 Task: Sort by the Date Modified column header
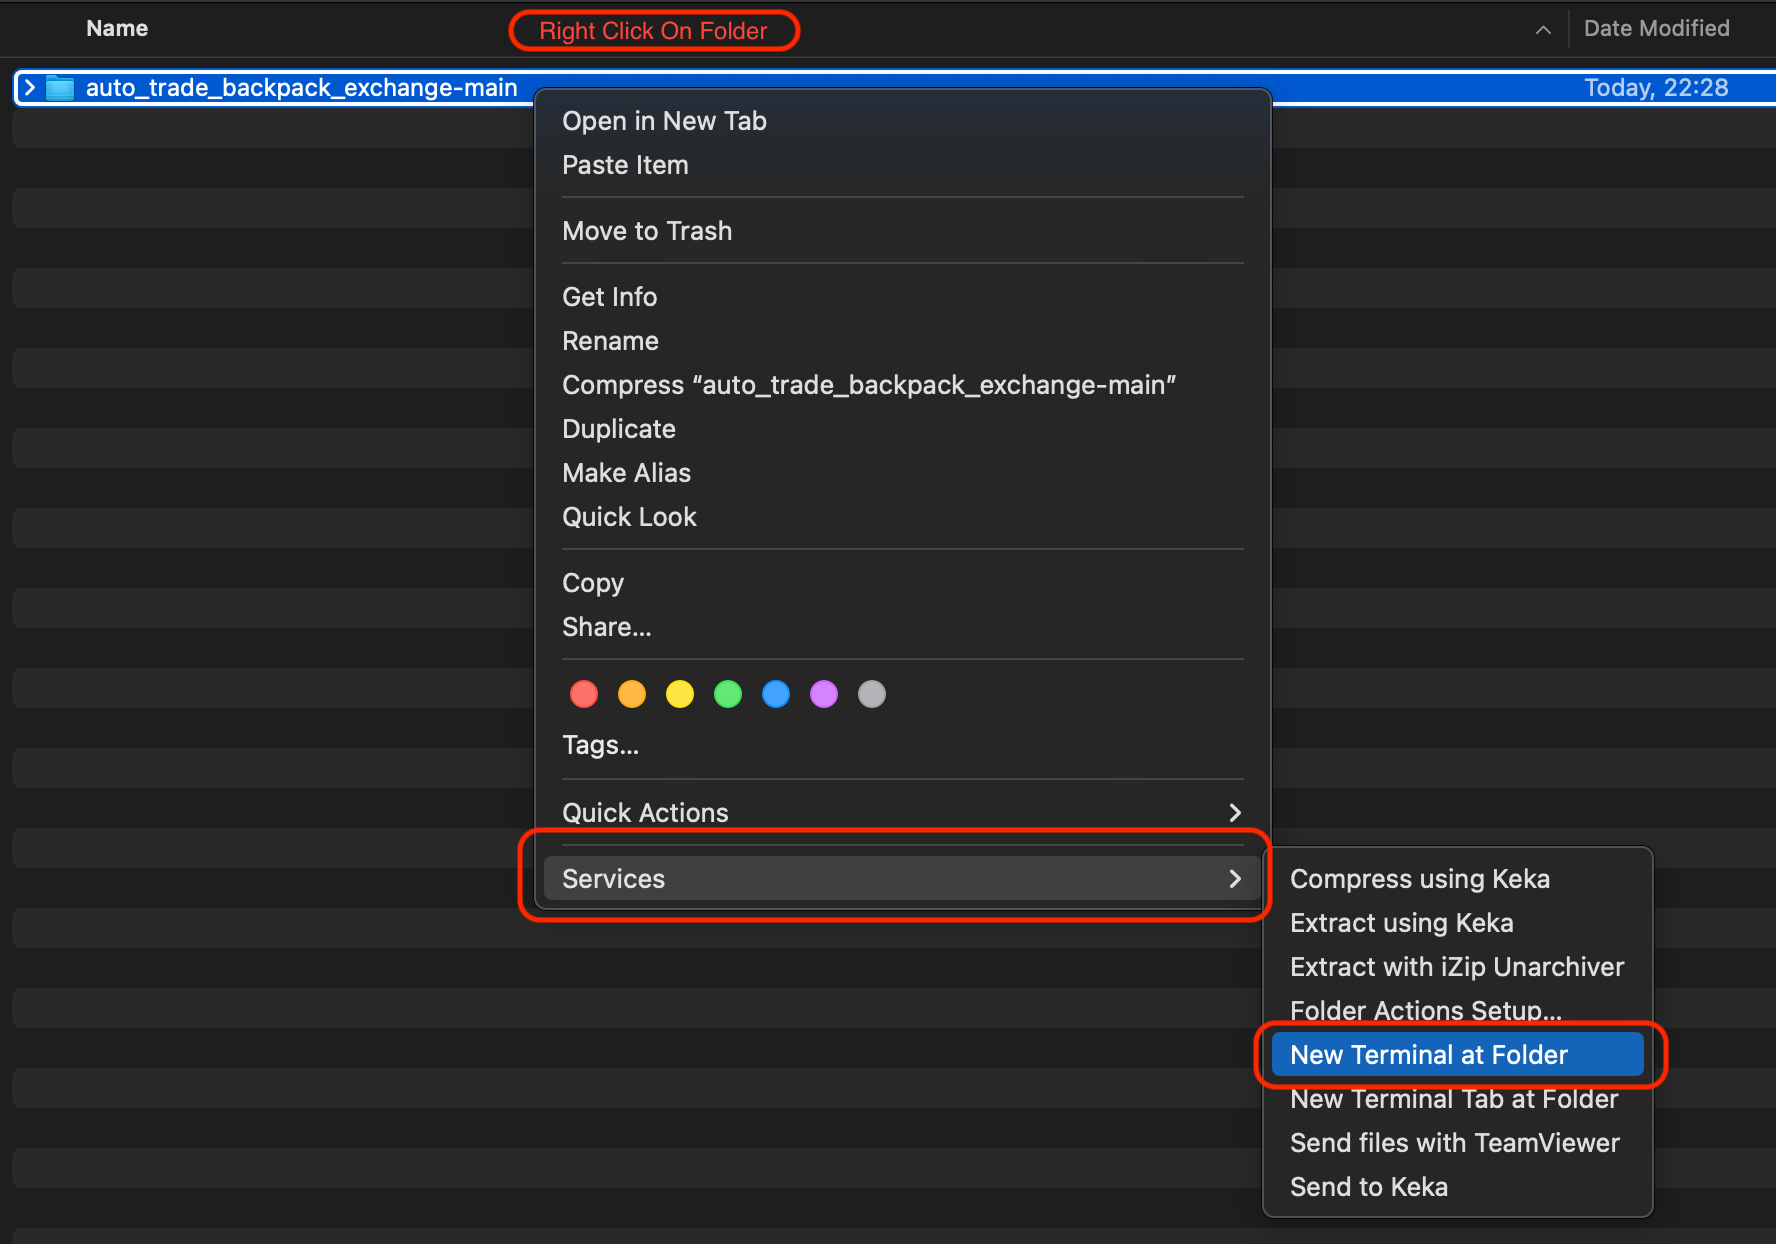1657,29
